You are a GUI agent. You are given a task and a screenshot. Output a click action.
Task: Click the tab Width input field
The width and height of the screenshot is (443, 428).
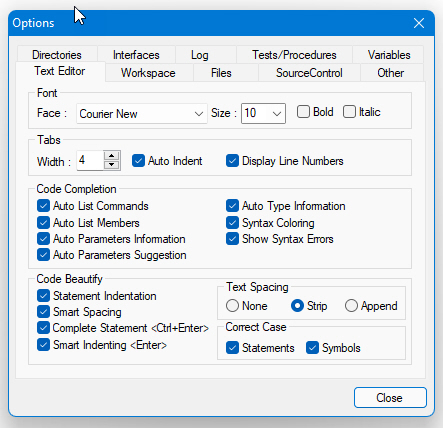pos(90,160)
